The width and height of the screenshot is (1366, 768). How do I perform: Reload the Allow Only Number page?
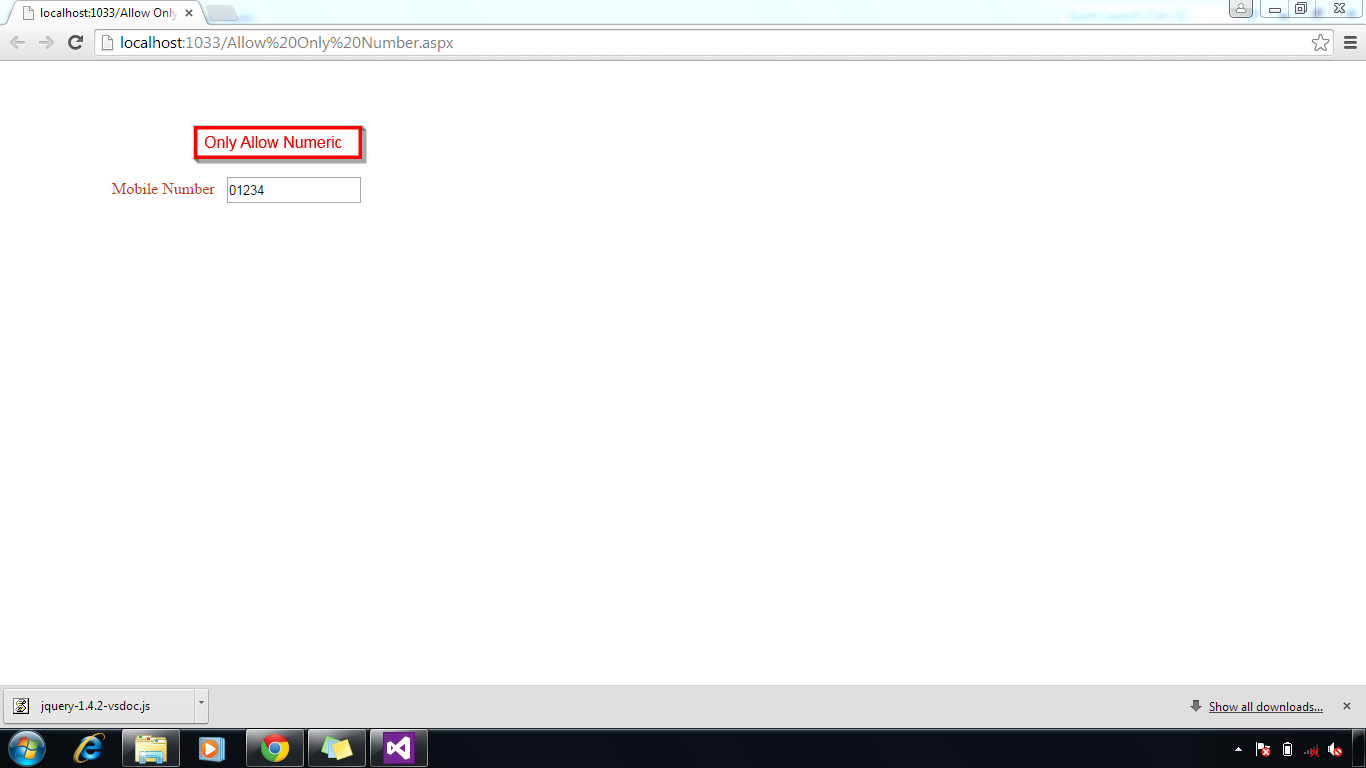pos(75,42)
